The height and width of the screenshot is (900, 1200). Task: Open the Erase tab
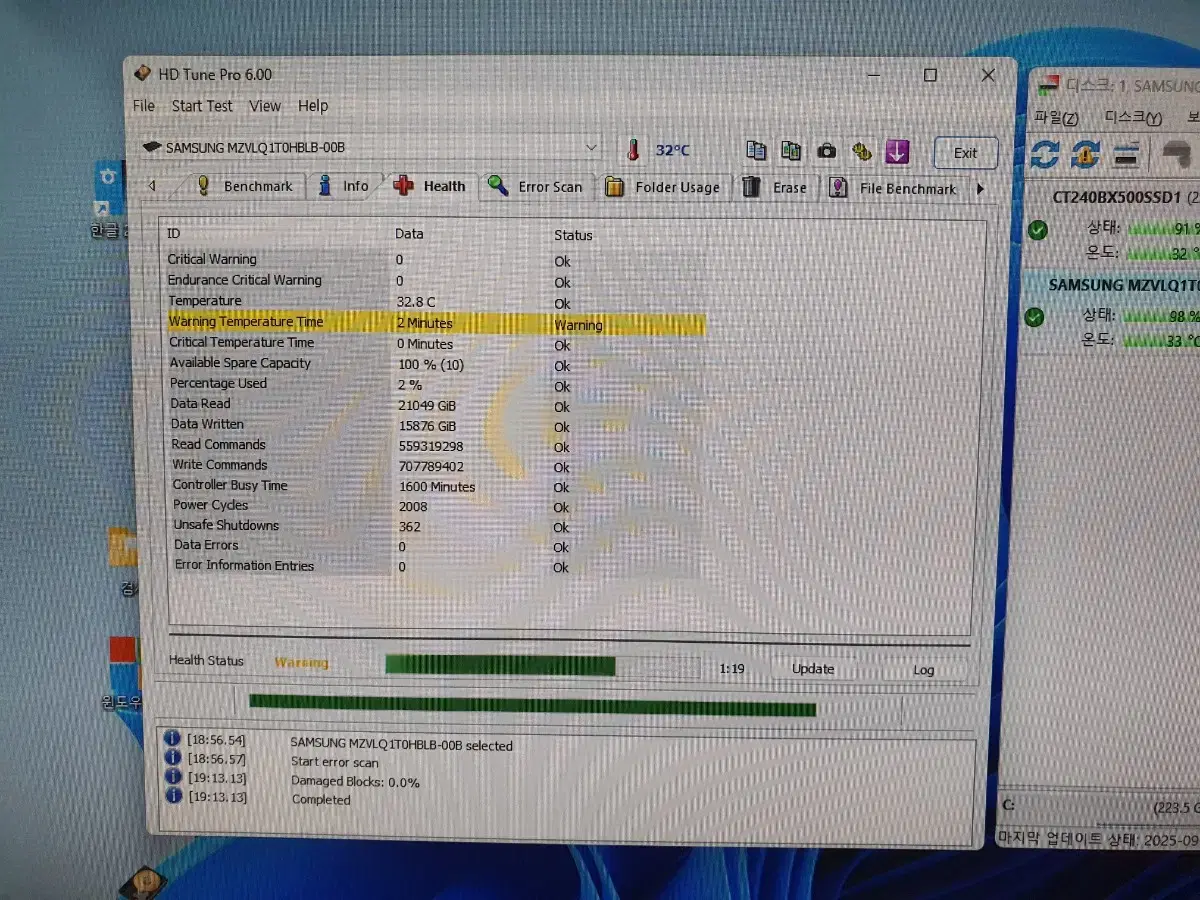775,188
